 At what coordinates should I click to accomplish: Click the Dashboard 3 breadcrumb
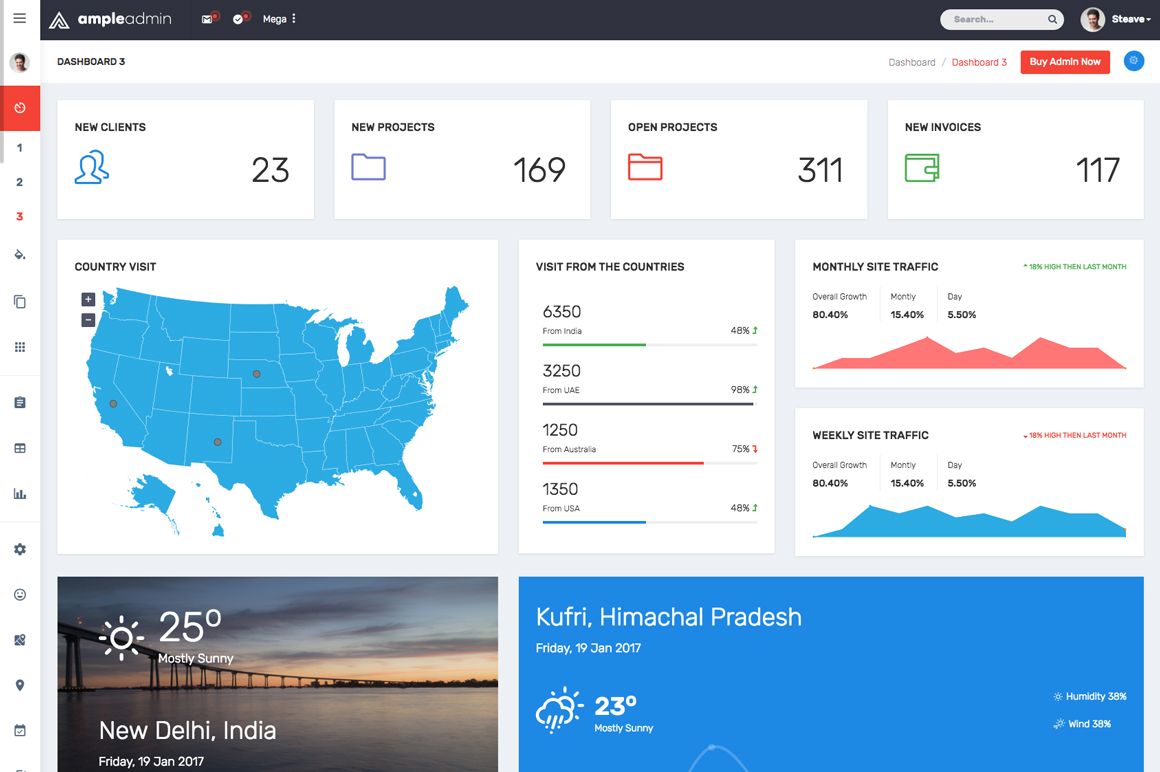(979, 62)
